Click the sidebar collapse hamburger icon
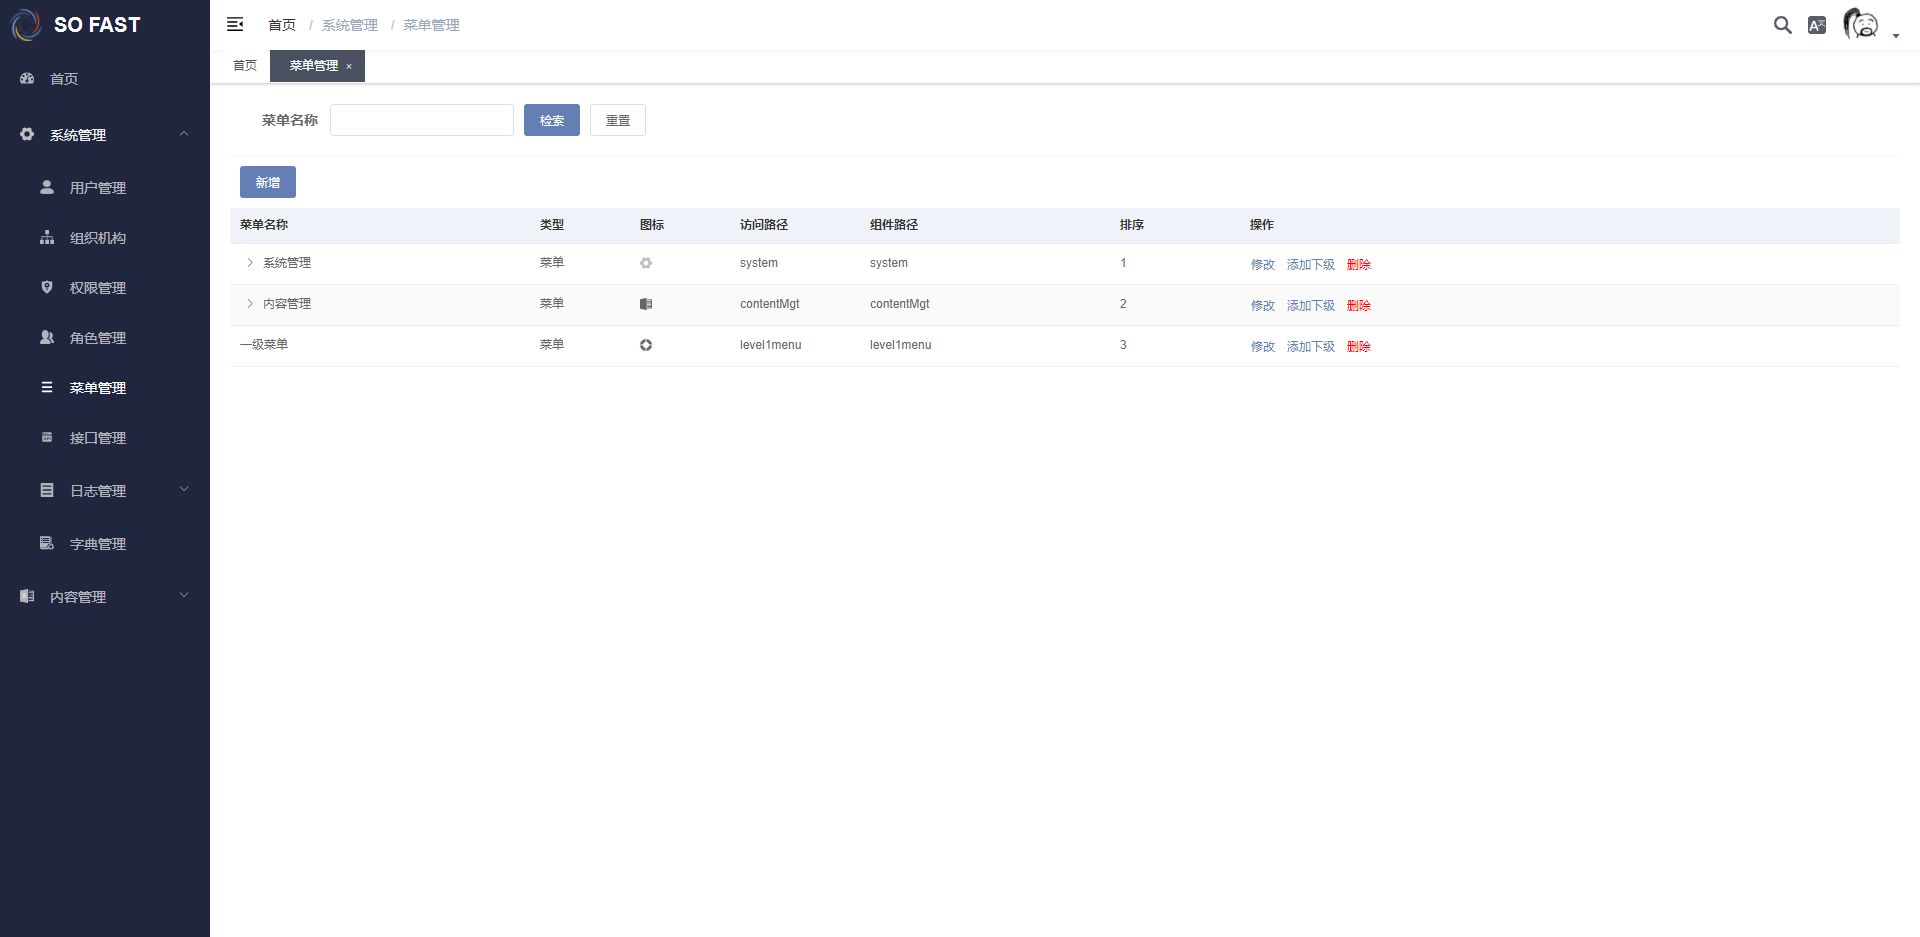The height and width of the screenshot is (937, 1920). point(235,24)
